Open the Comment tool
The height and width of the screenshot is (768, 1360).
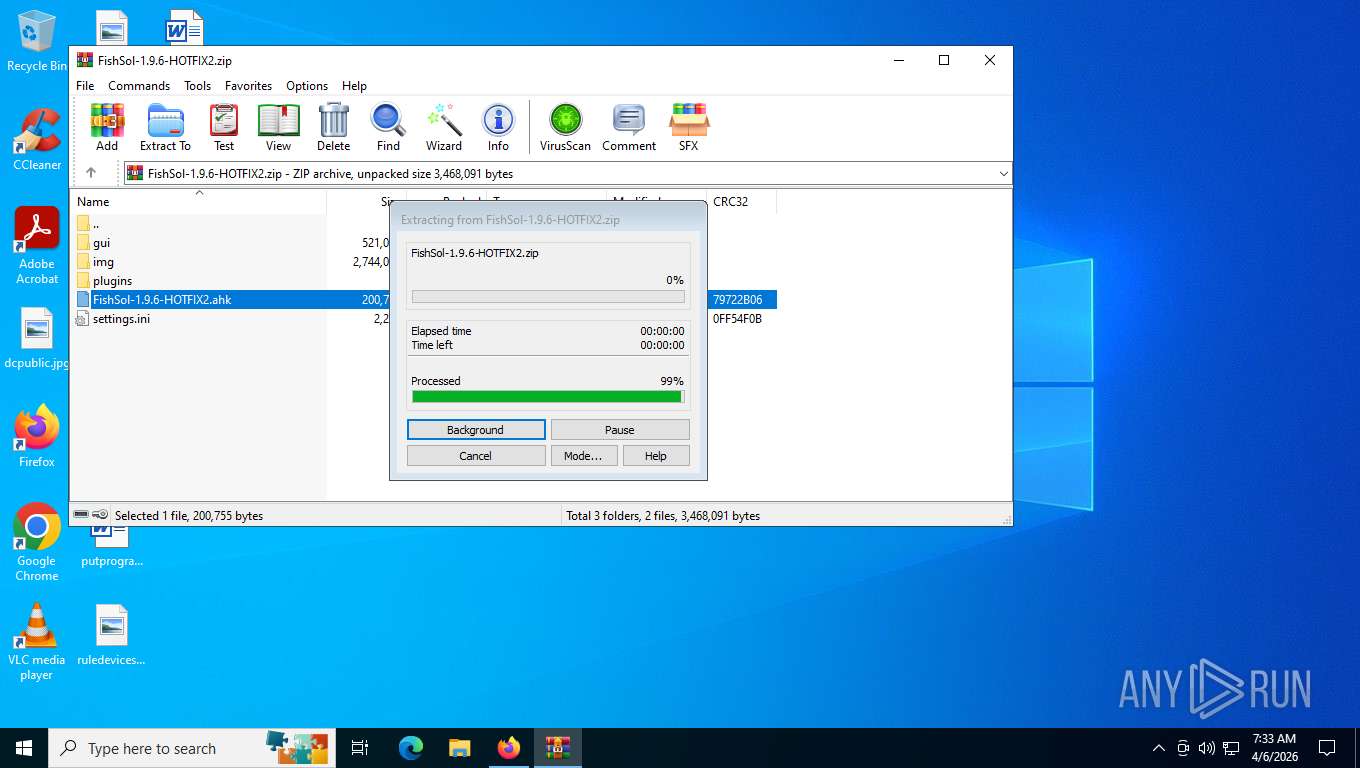point(629,127)
